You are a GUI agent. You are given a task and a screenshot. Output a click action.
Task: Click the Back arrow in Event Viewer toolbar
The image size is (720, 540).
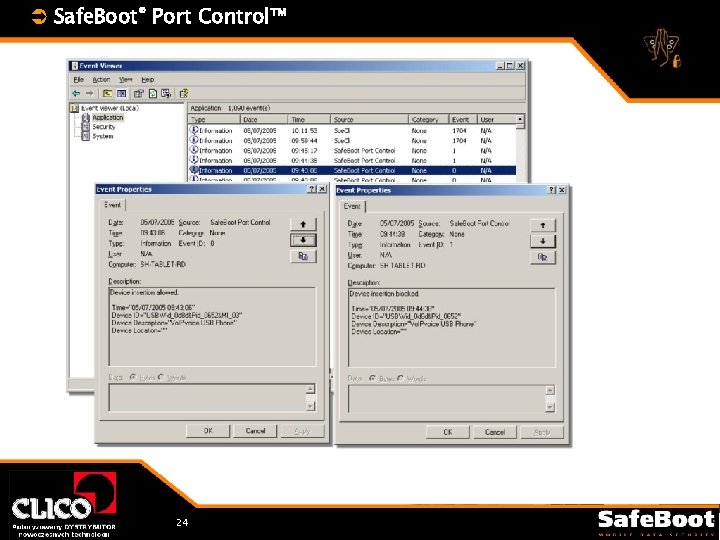pos(76,93)
